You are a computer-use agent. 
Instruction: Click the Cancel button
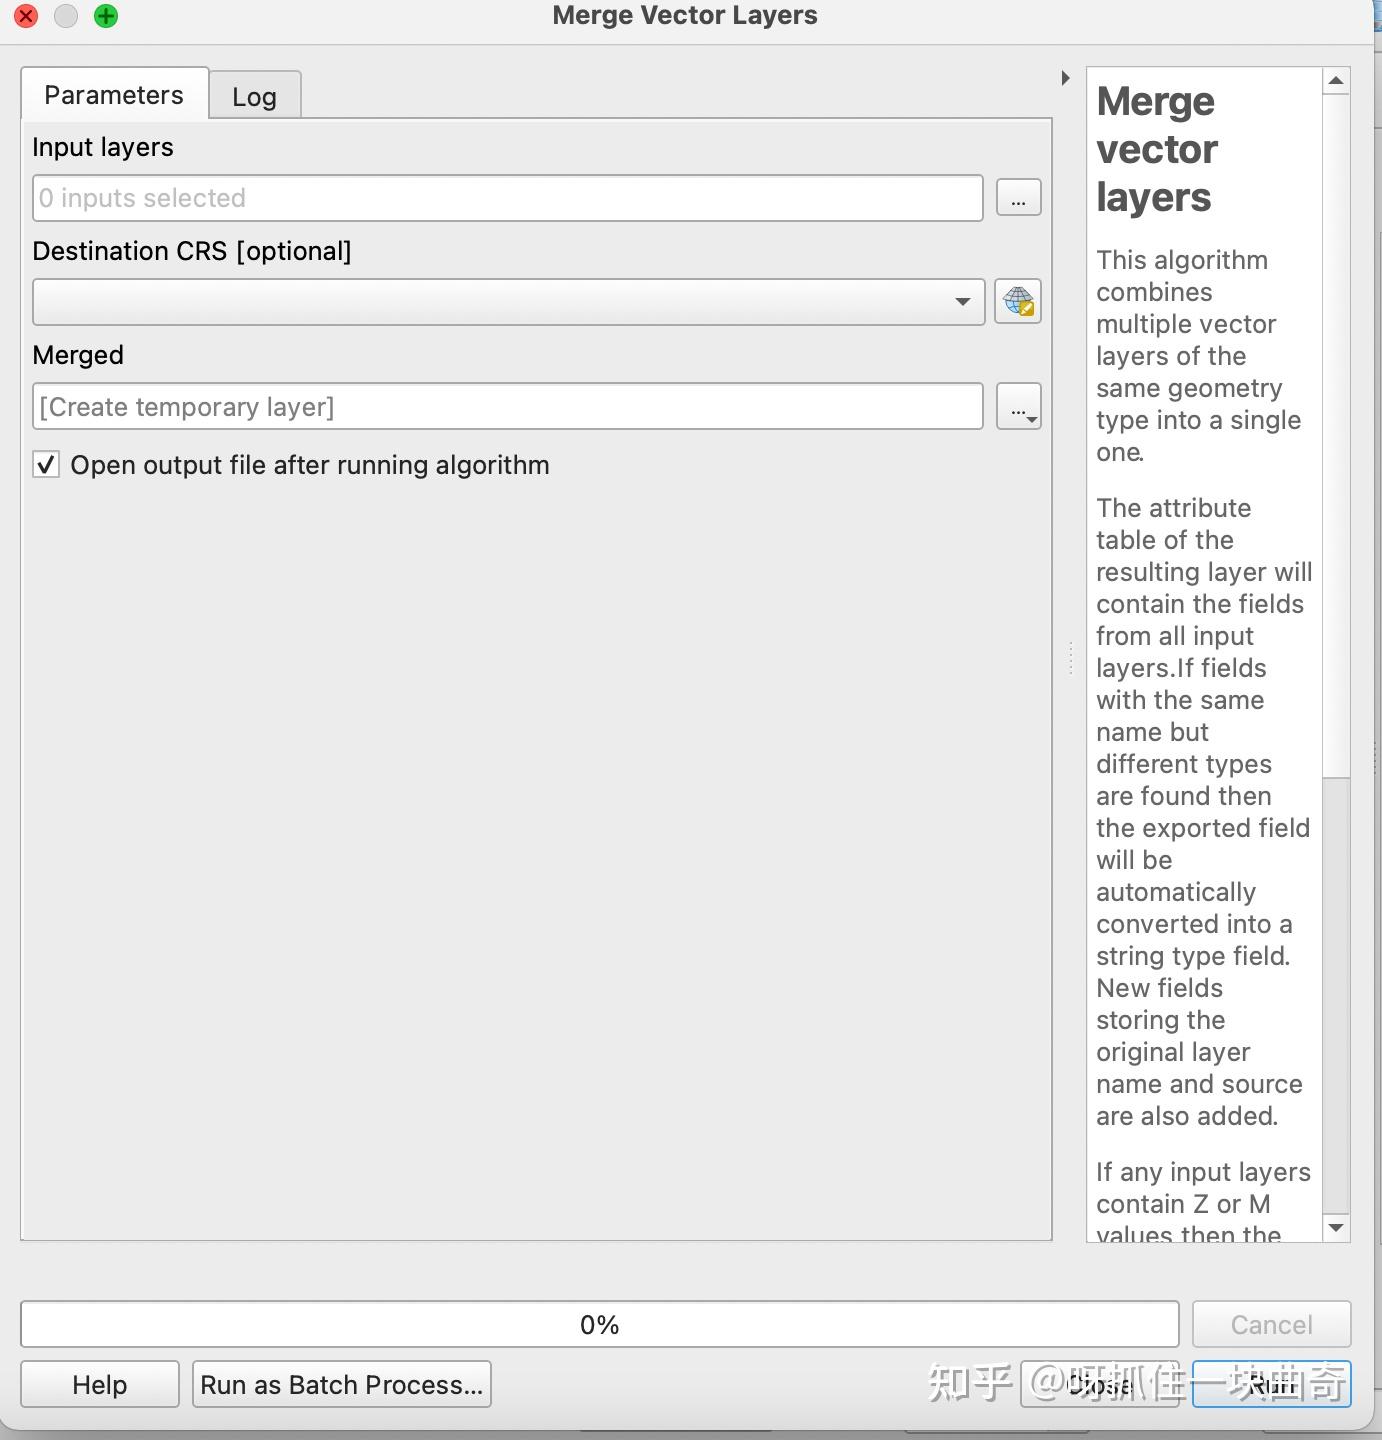1270,1323
